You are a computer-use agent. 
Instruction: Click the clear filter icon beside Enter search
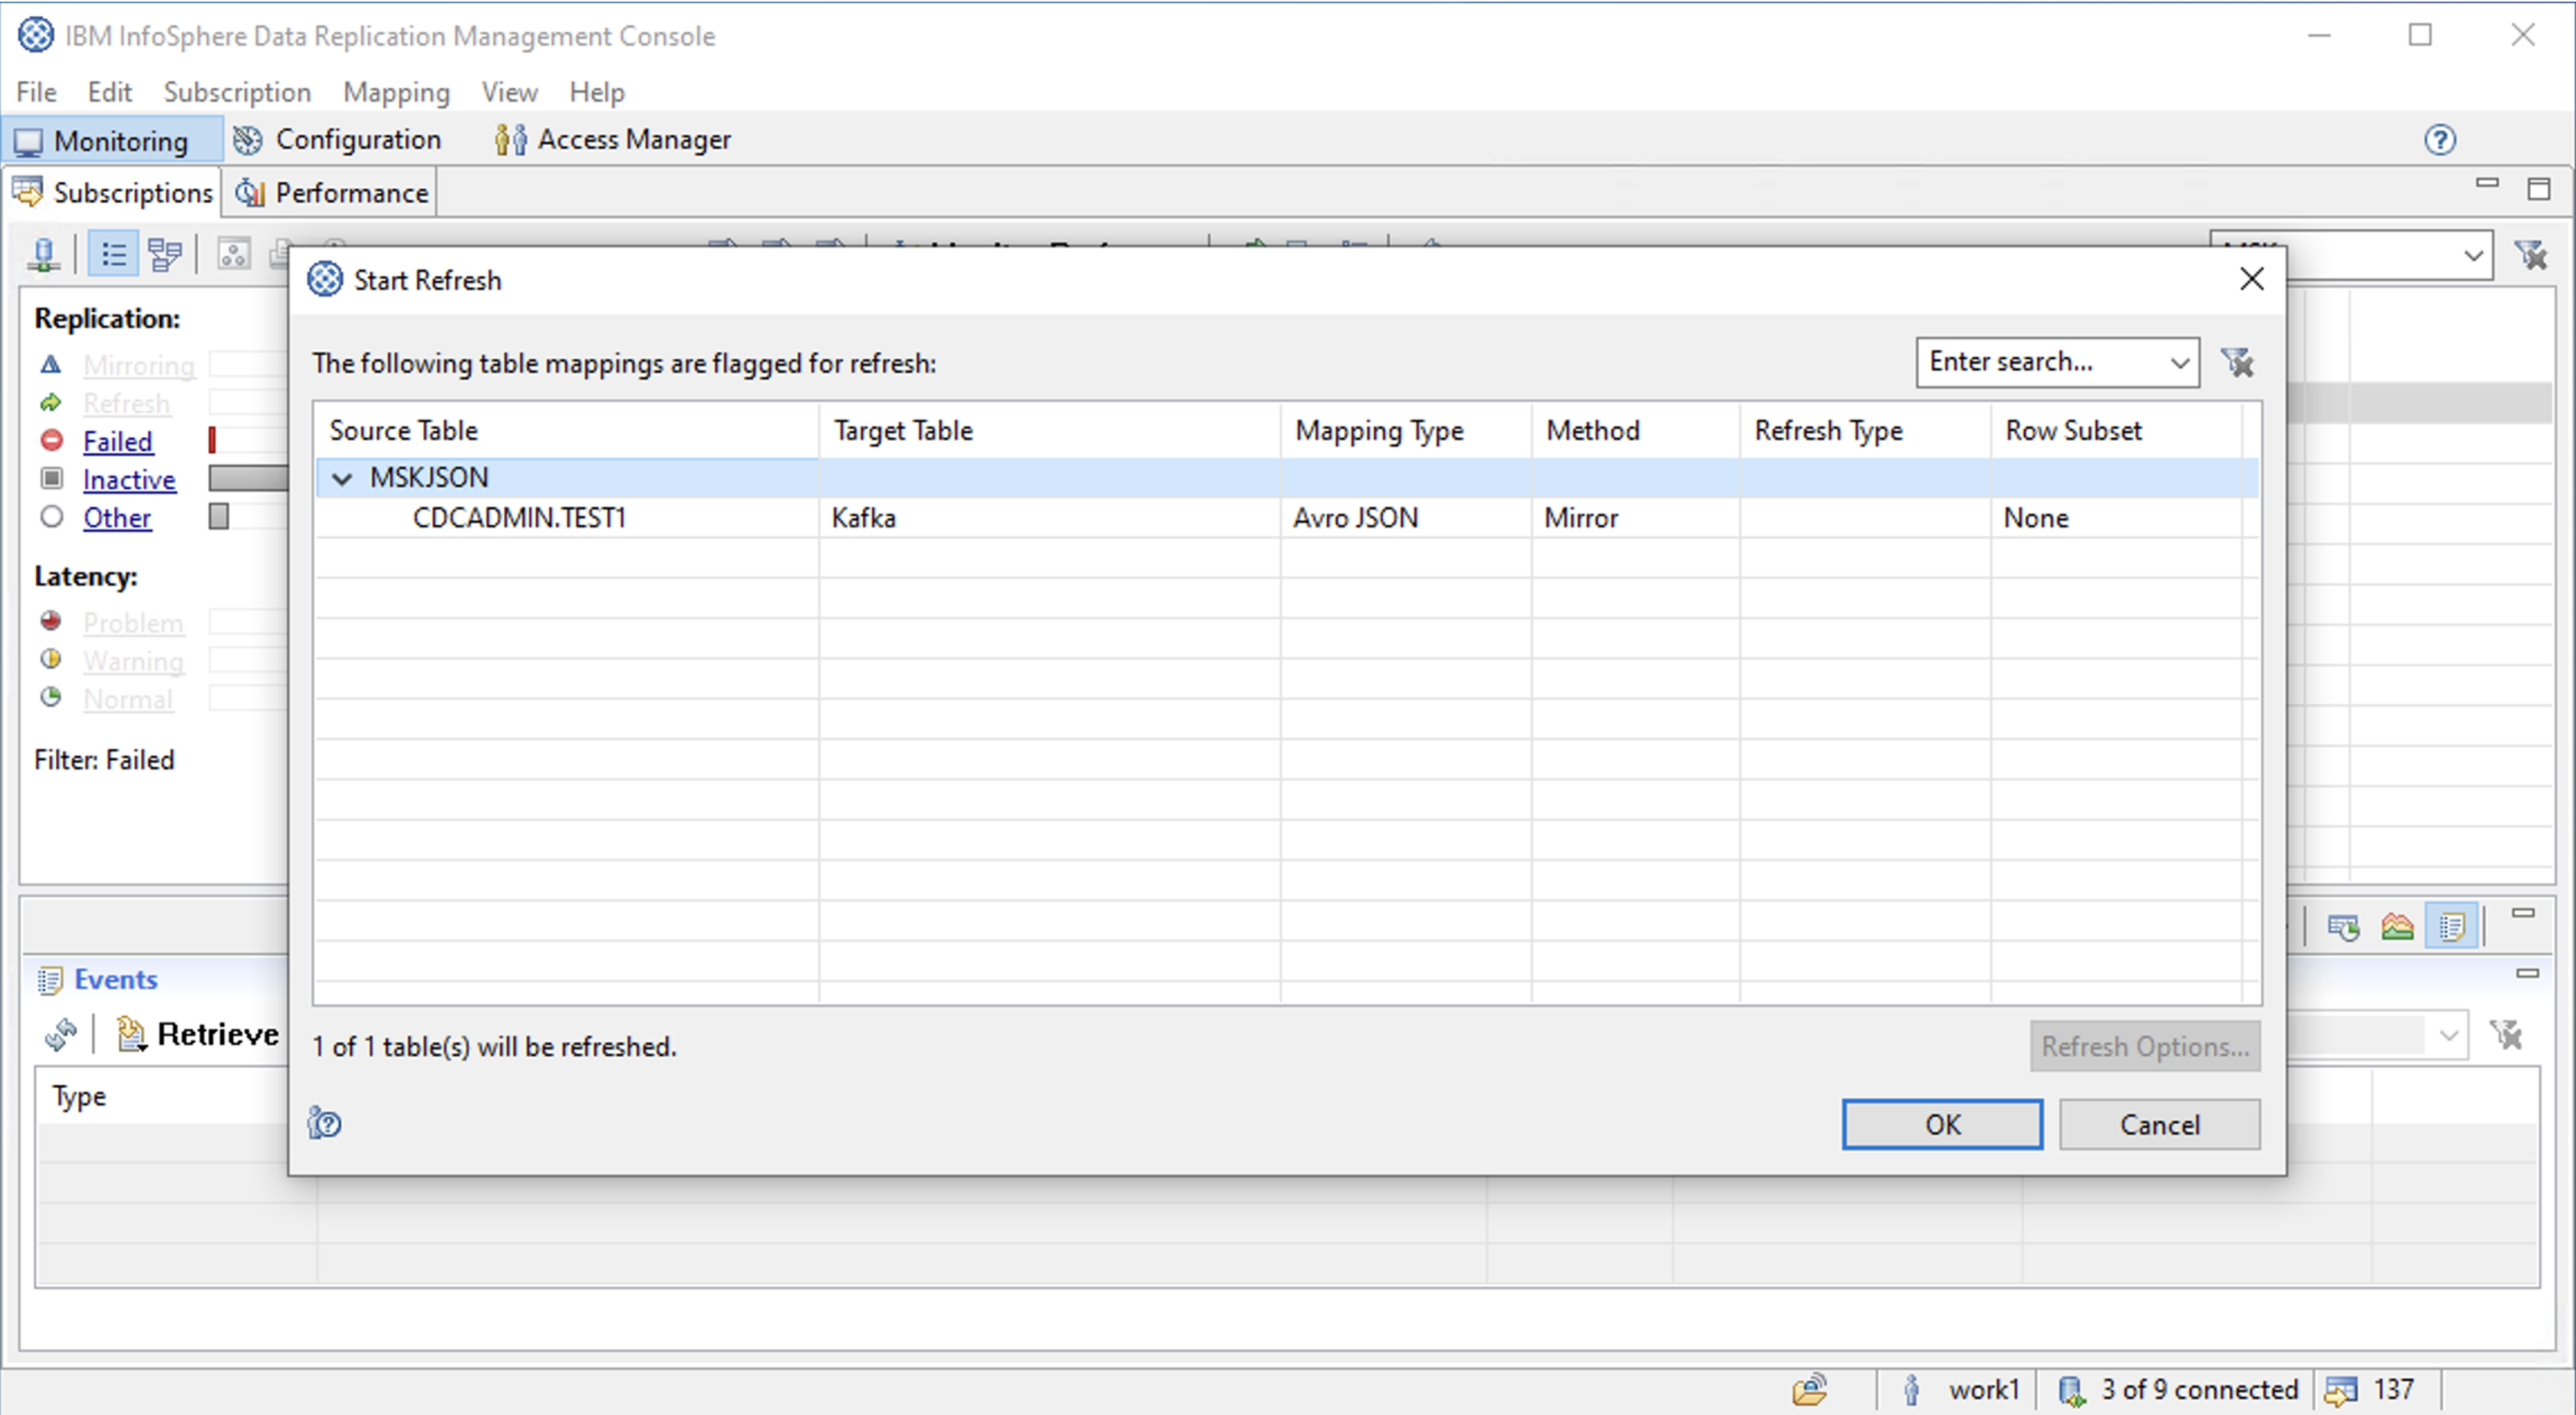2237,362
